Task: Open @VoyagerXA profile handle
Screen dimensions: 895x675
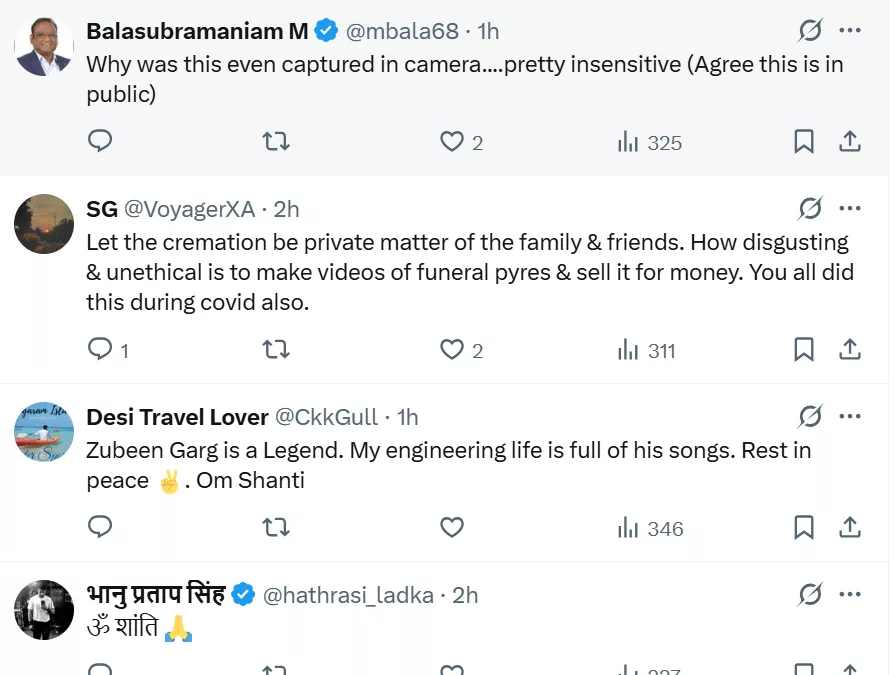Action: pyautogui.click(x=188, y=209)
